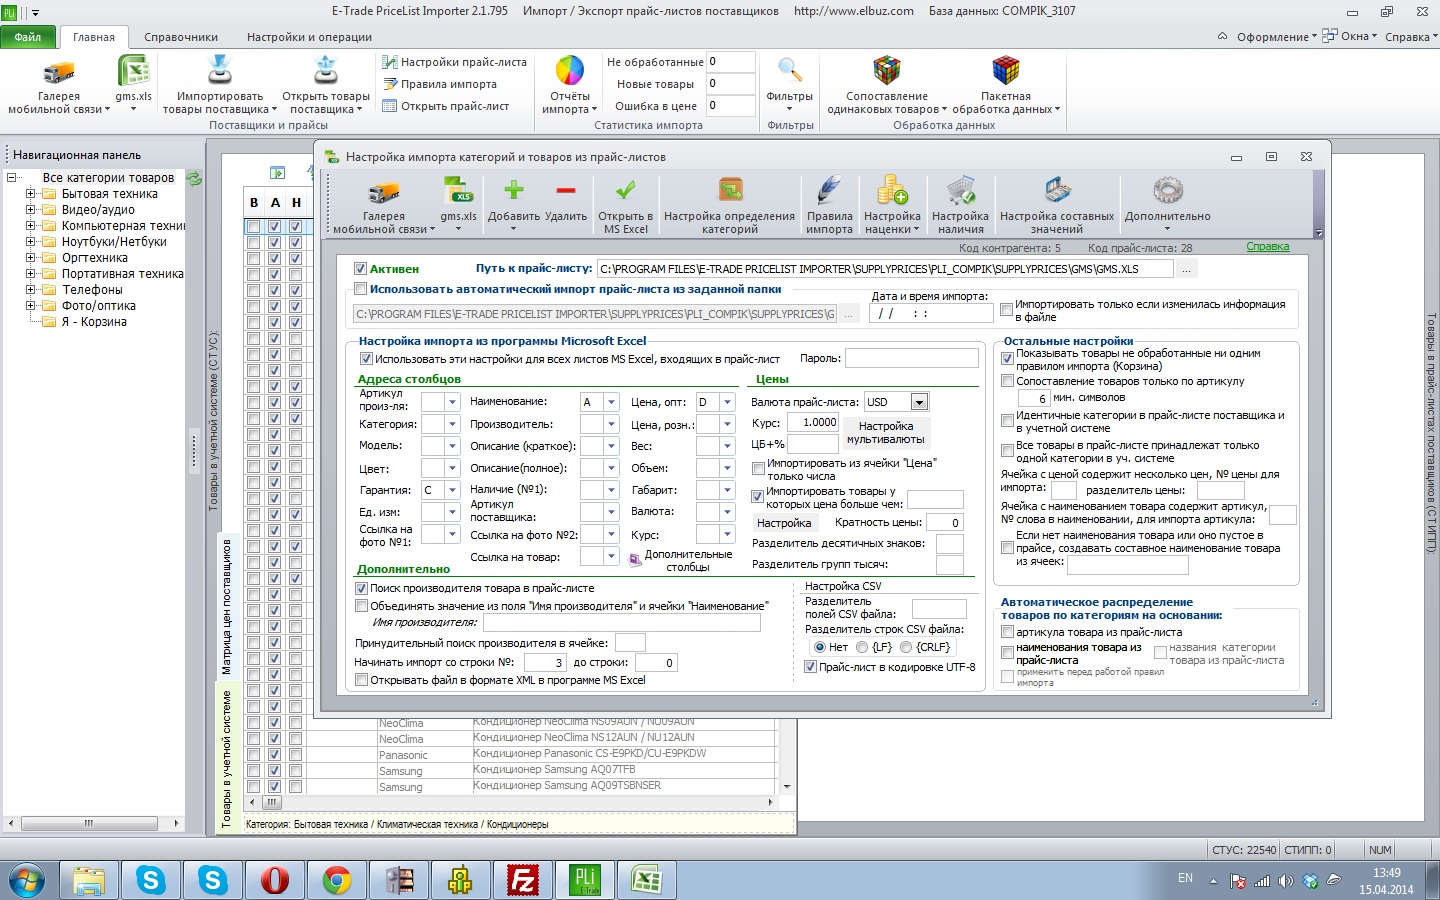Click mobile gallery icon in dialog toolbar
The height and width of the screenshot is (900, 1440).
(384, 191)
